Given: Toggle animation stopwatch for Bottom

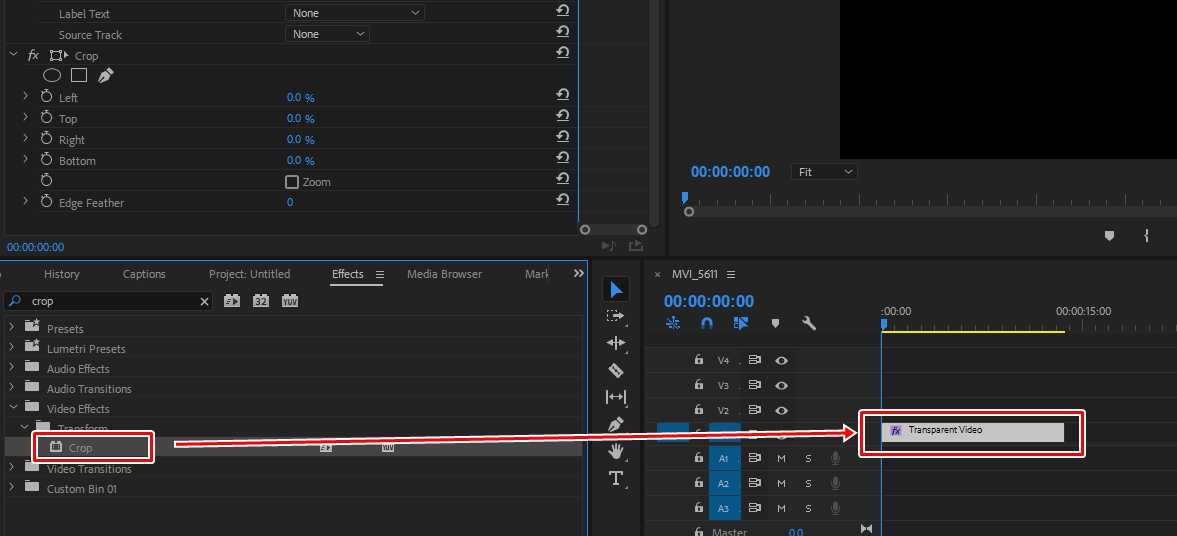Looking at the screenshot, I should [x=47, y=160].
